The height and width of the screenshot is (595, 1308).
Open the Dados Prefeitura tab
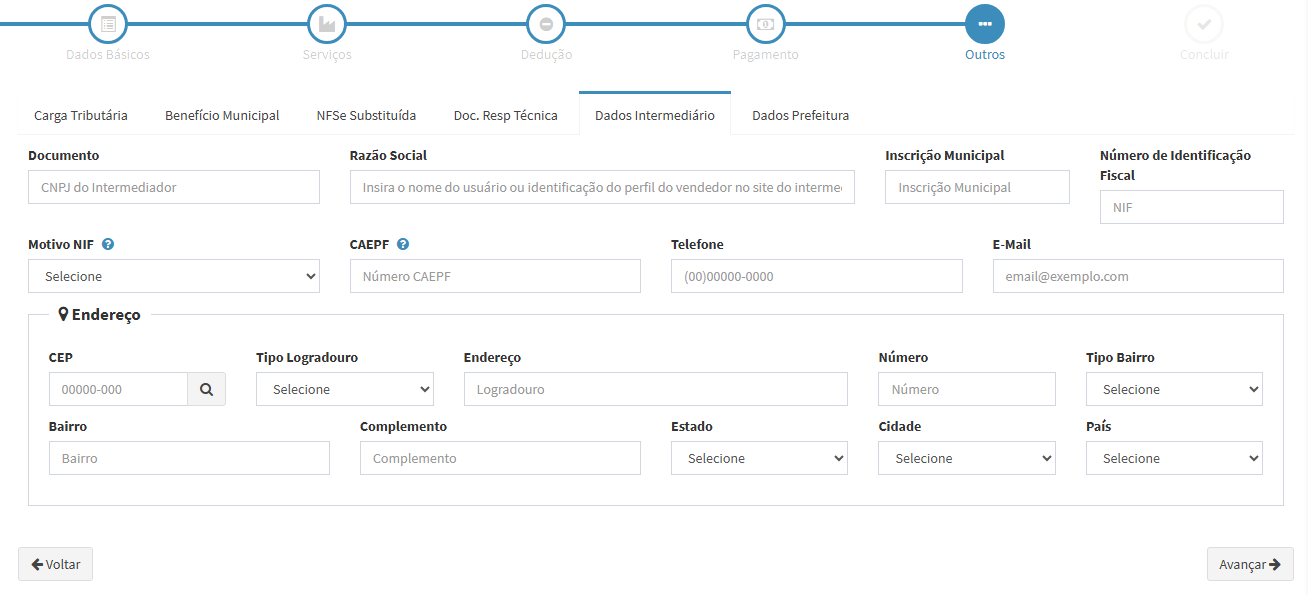(800, 115)
